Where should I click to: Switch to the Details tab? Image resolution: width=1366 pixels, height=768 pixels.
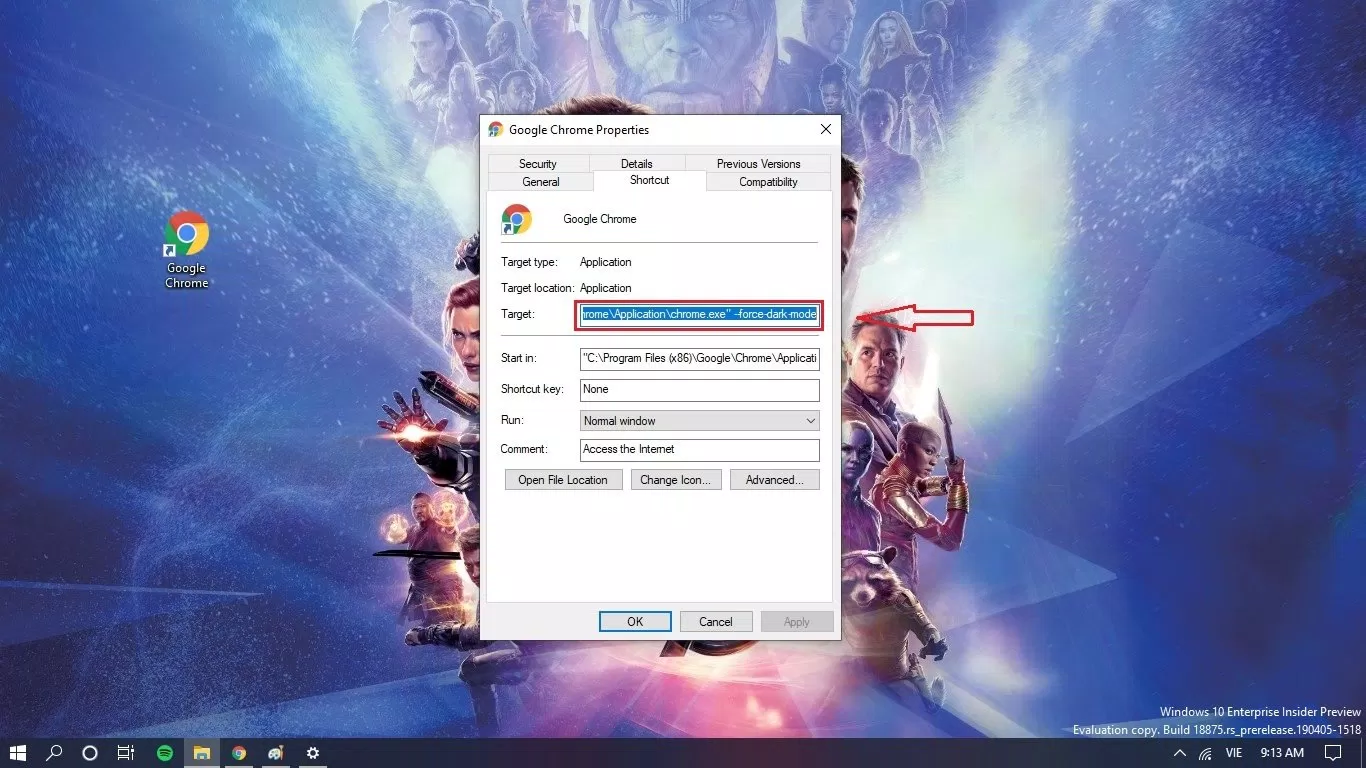coord(636,164)
